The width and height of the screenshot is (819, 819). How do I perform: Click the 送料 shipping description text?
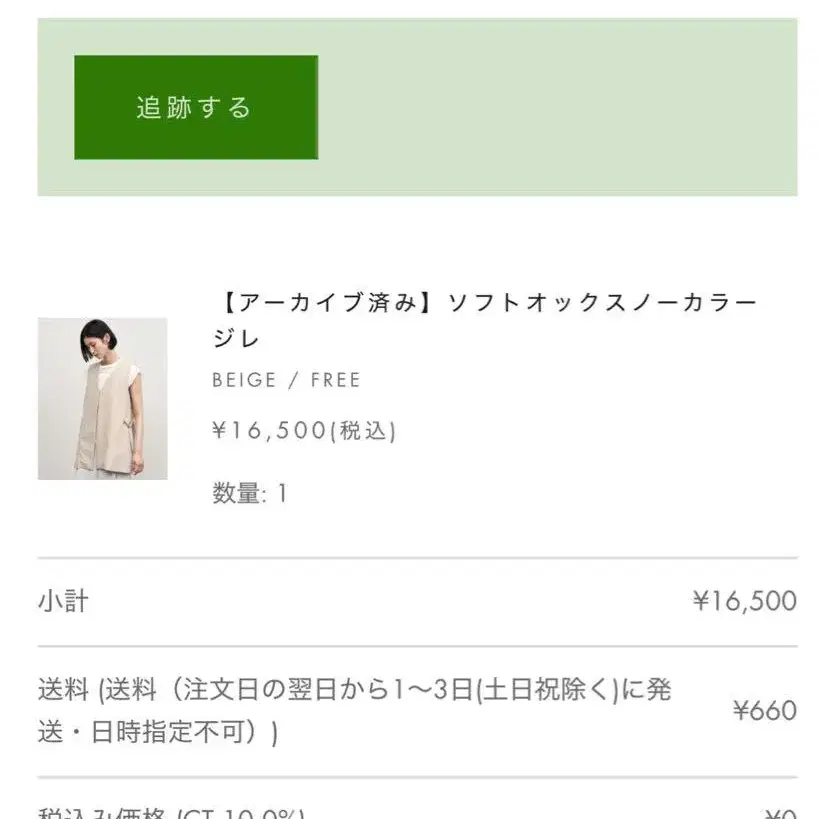coord(355,710)
